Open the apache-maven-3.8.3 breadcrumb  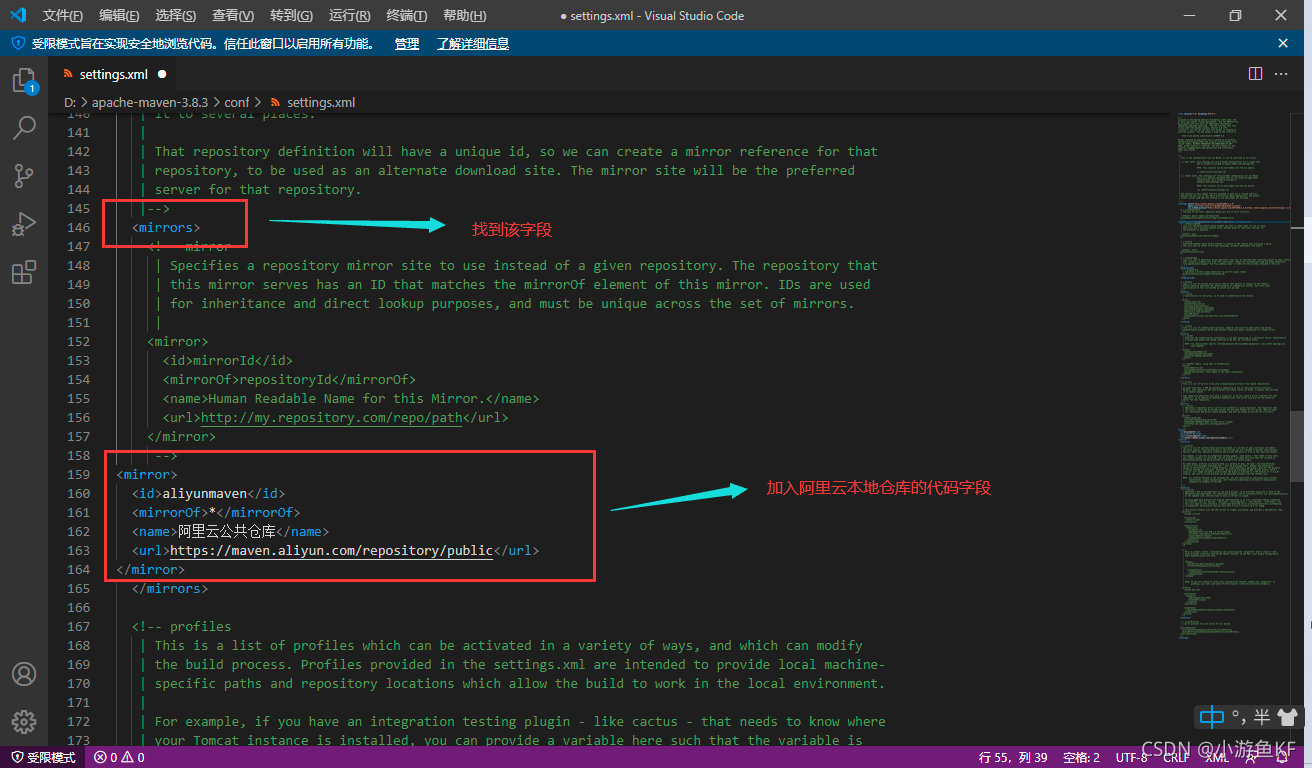coord(150,102)
